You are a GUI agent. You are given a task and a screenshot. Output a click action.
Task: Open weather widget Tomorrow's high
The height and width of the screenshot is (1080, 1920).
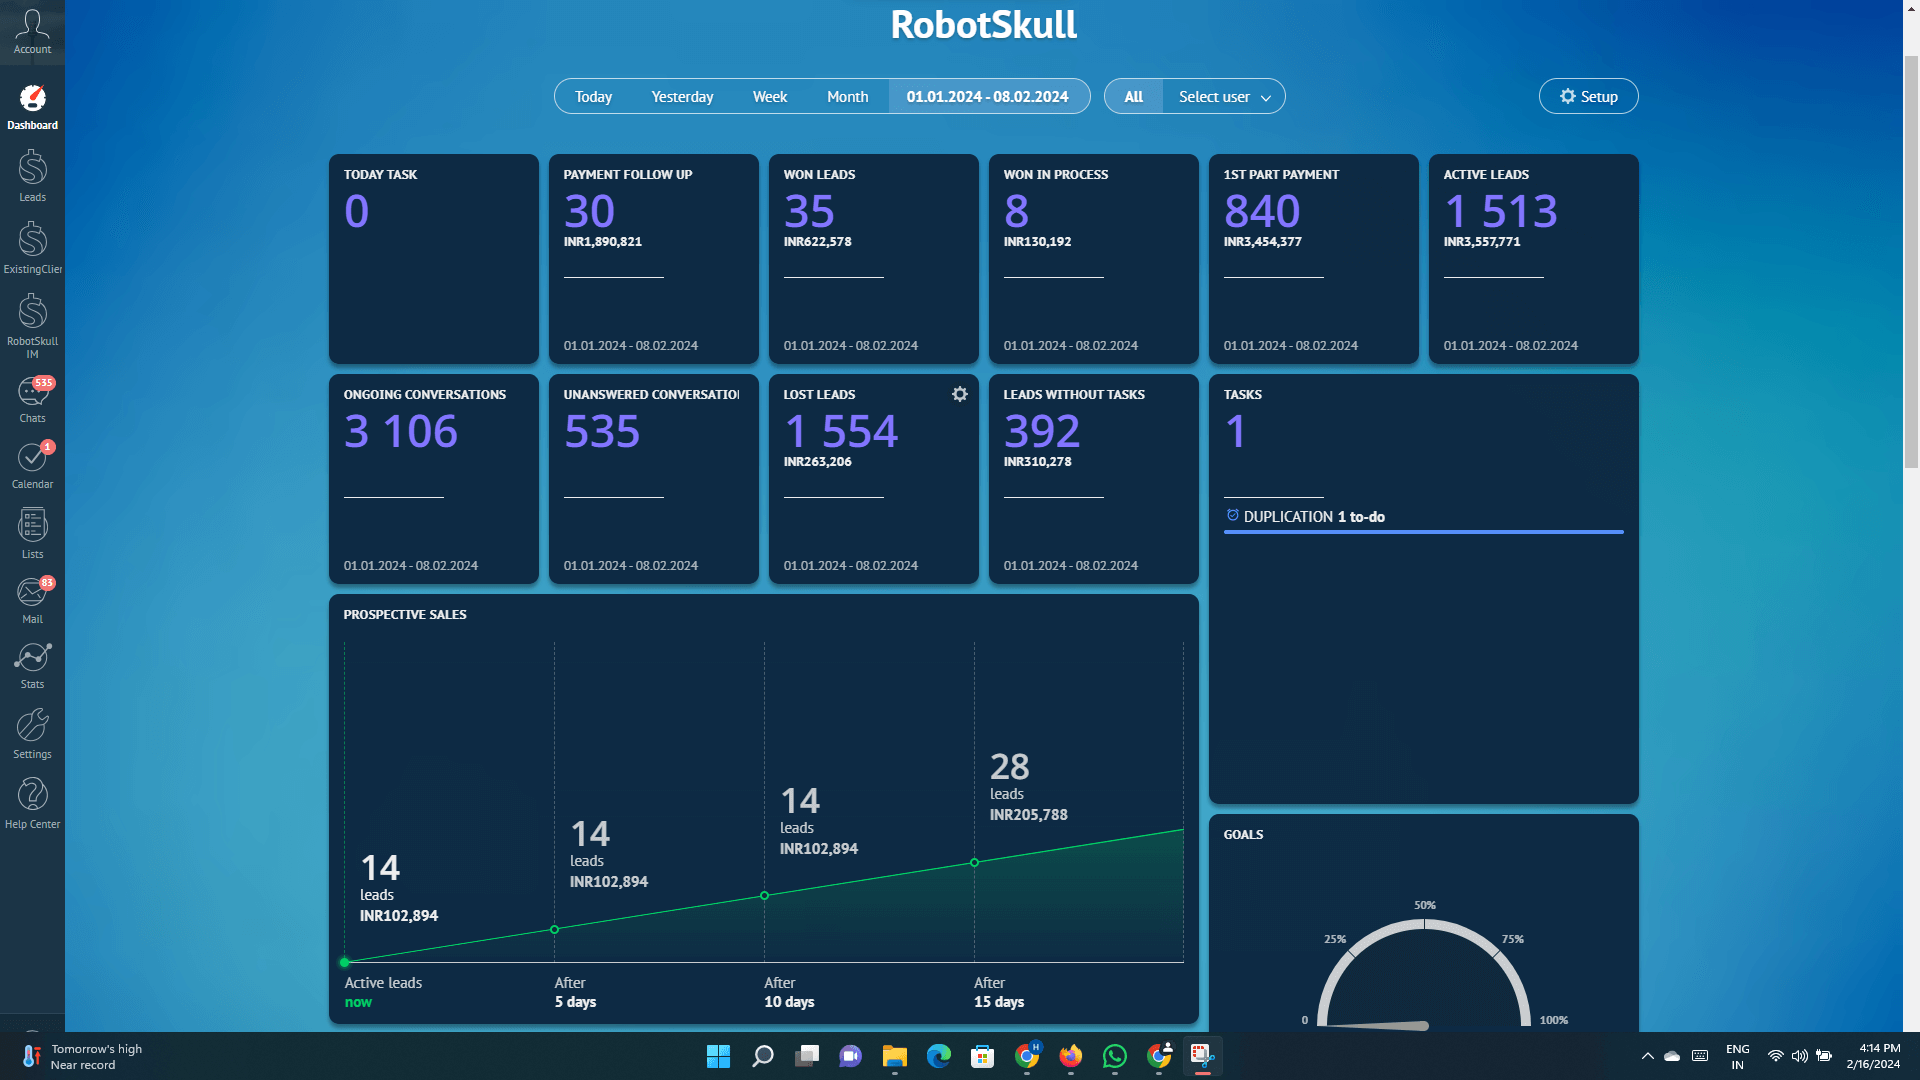point(82,1056)
